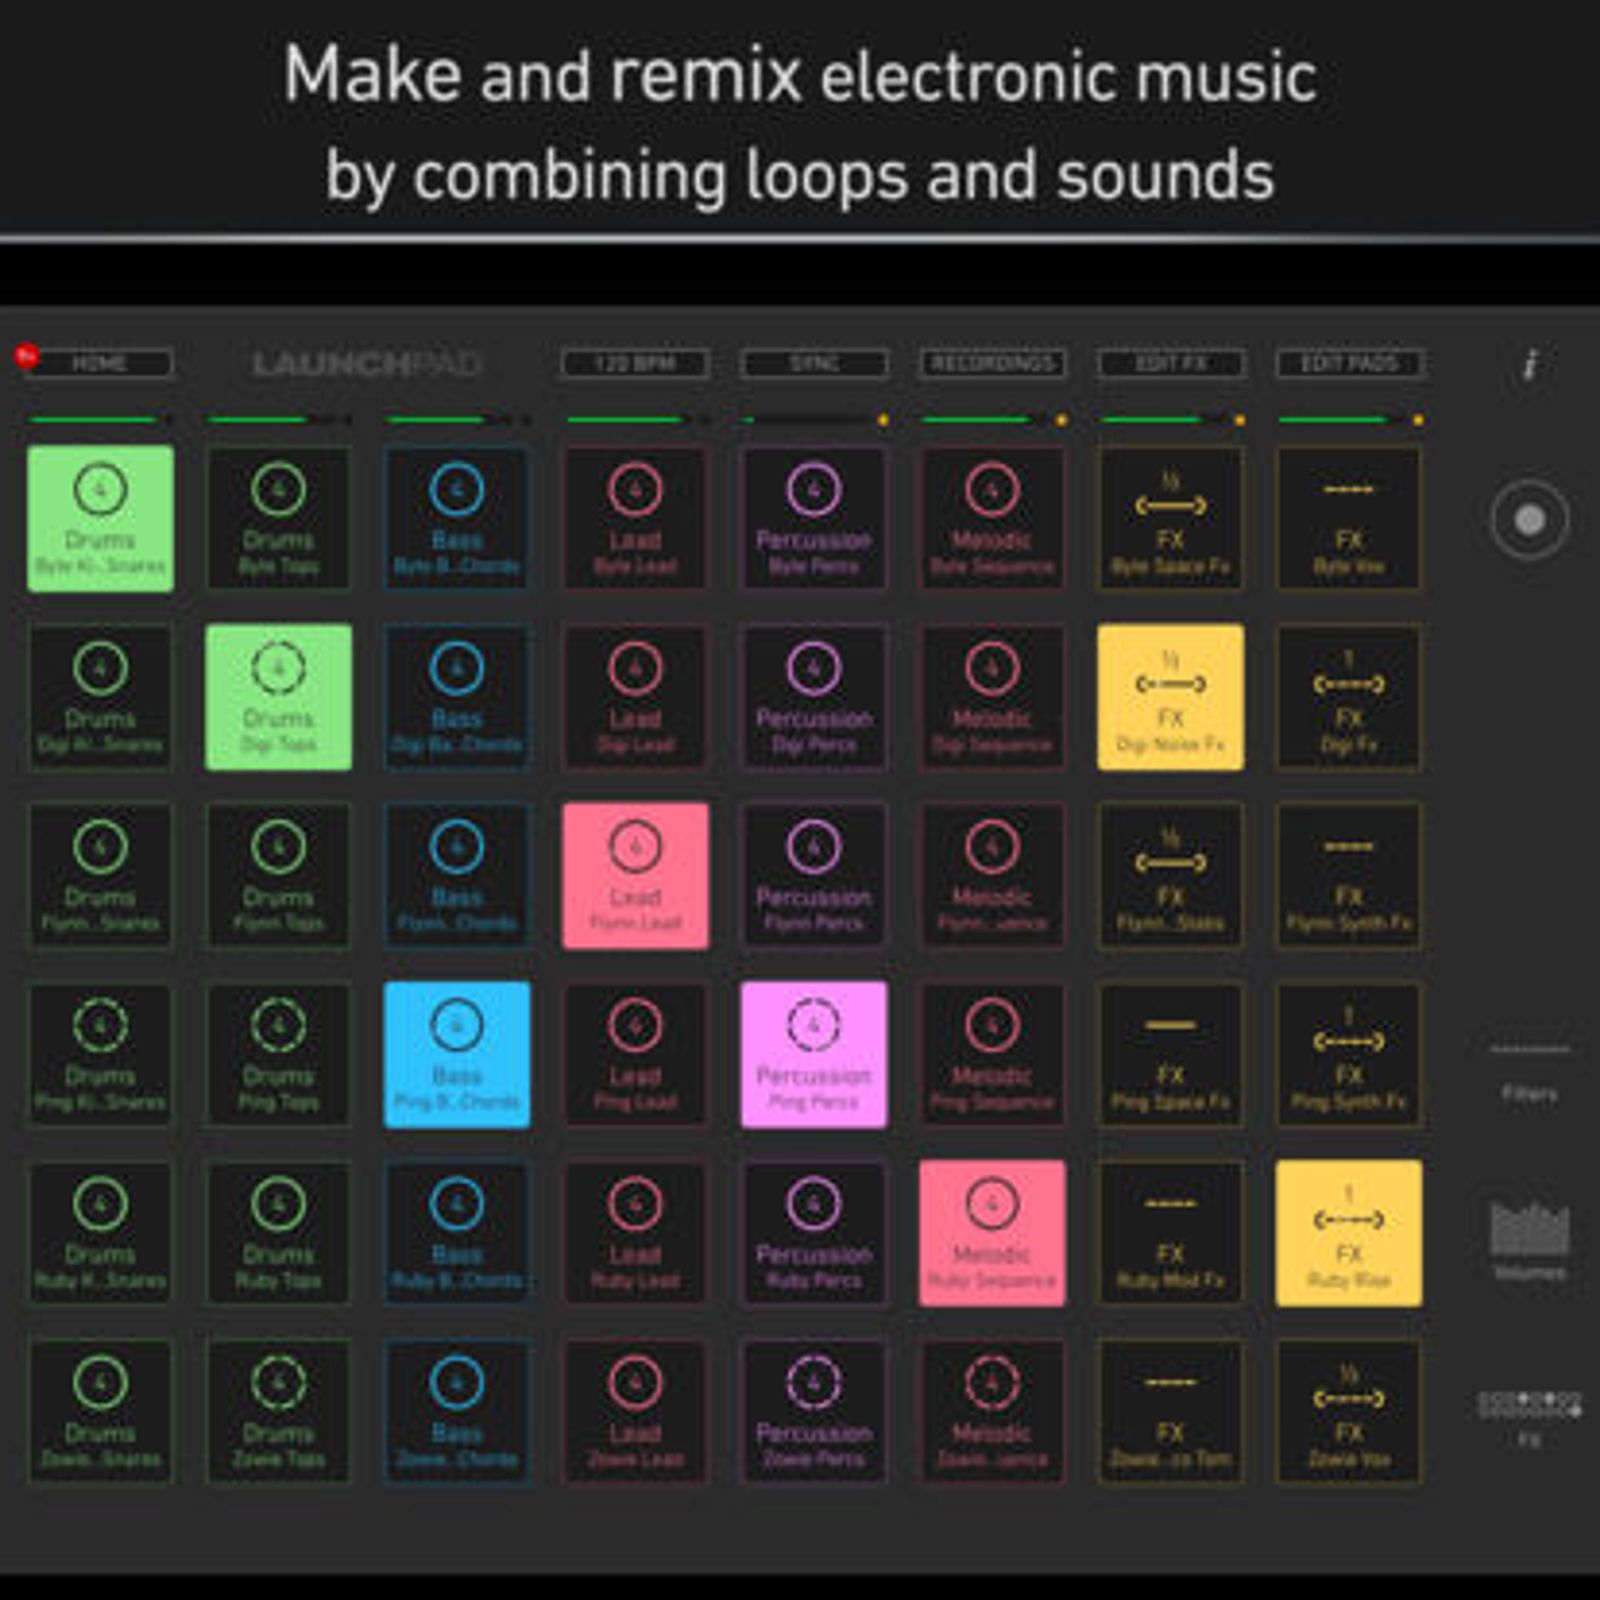Launch the Byte Lead pad
1600x1600 pixels.
click(x=635, y=519)
